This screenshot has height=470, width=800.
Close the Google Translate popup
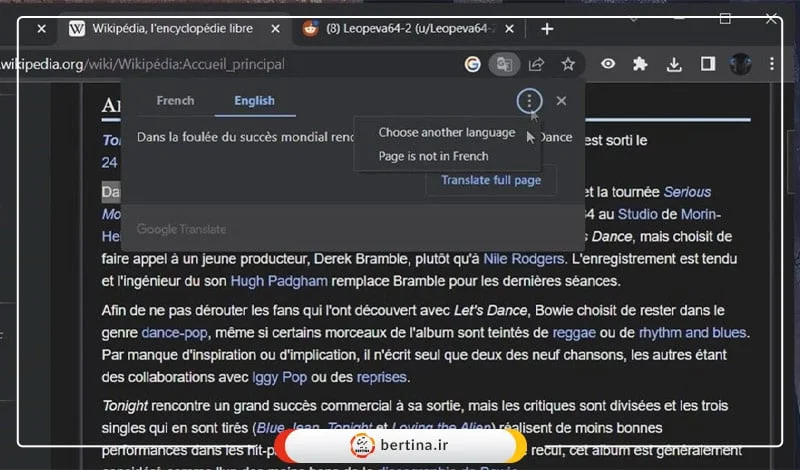pos(561,101)
